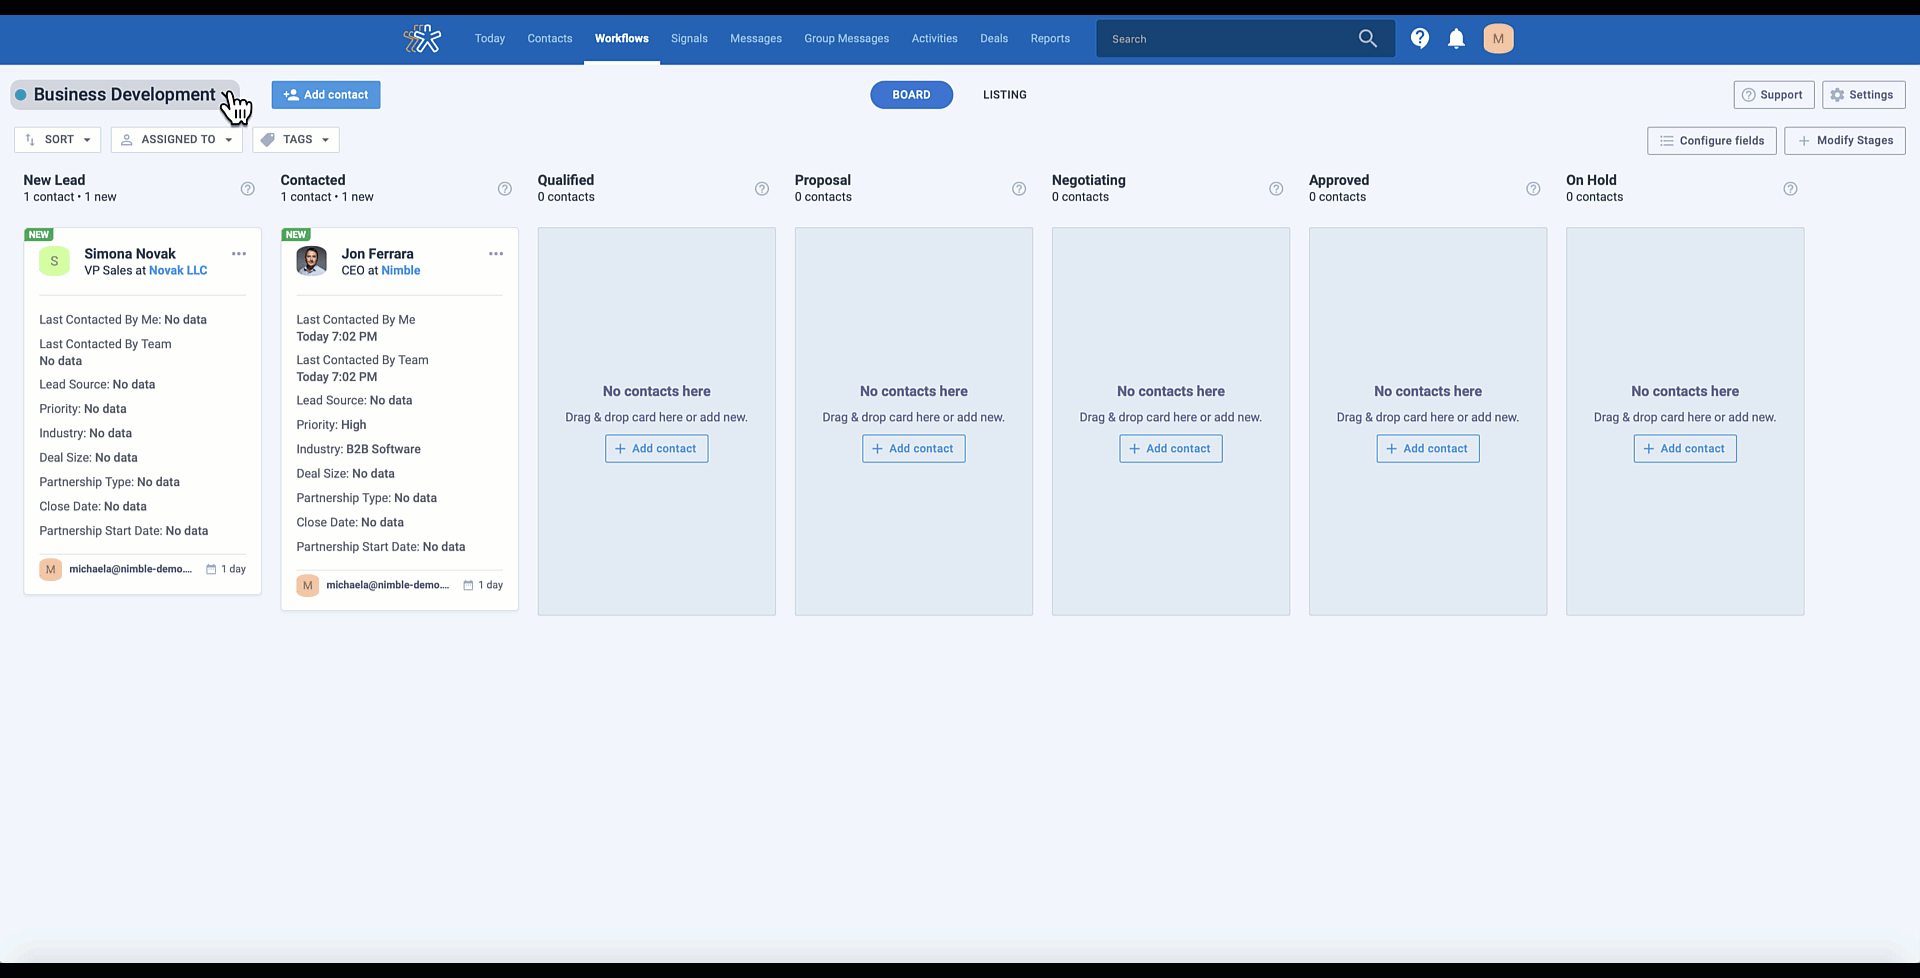Open the three-dot menu on Jon Ferrara's card
The height and width of the screenshot is (978, 1920).
(x=496, y=254)
